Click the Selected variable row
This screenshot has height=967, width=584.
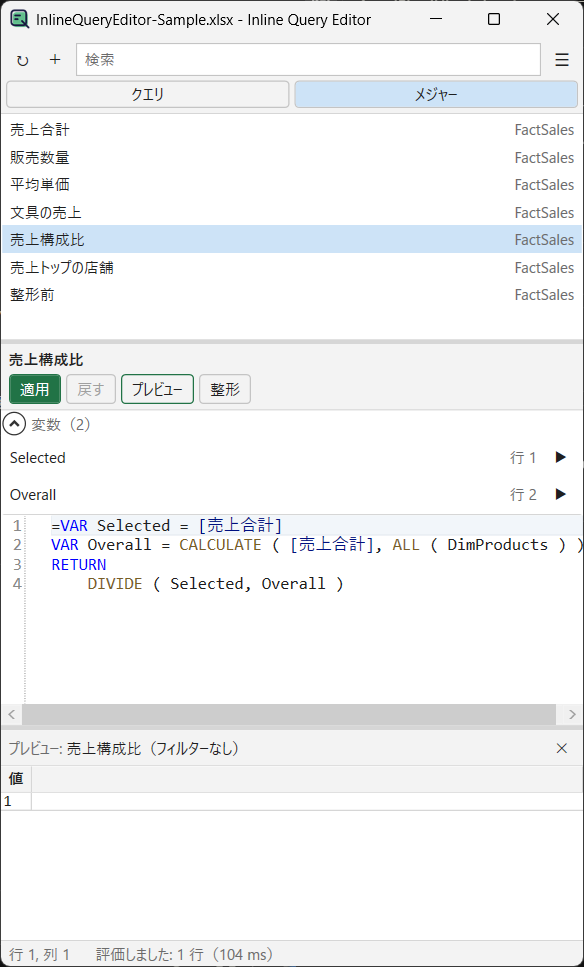coord(292,458)
